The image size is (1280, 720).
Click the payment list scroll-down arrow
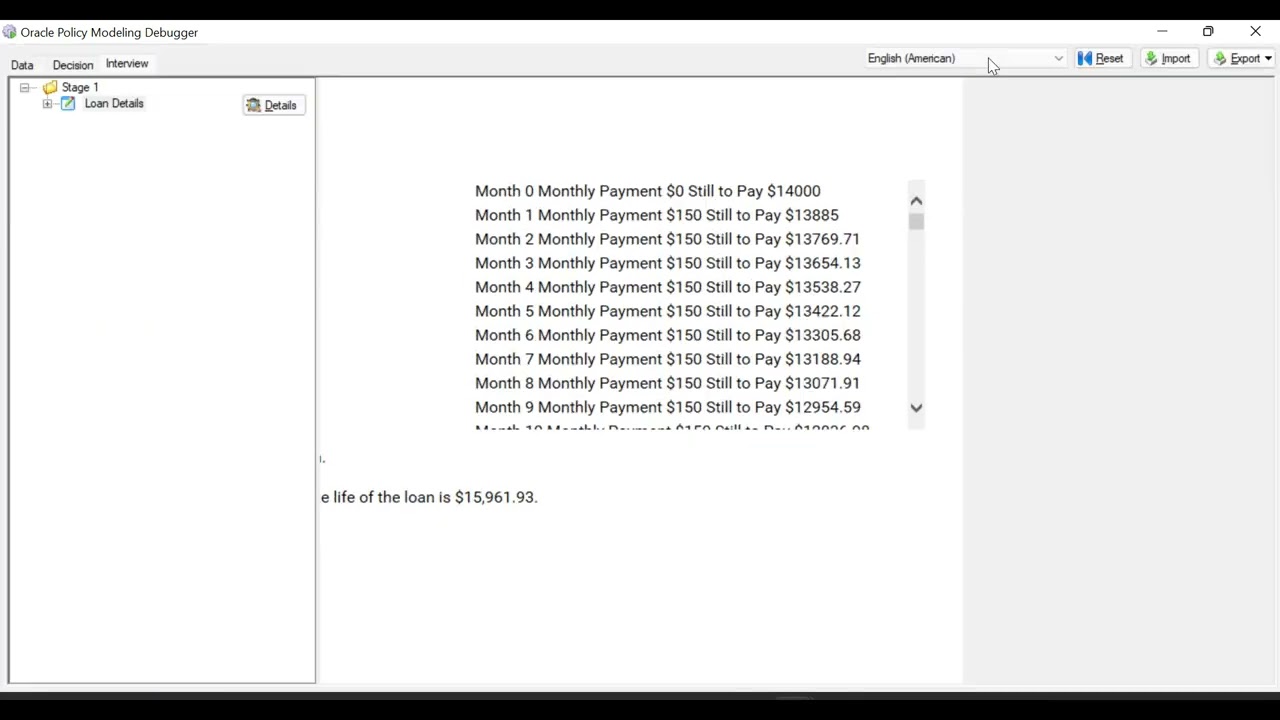[916, 408]
